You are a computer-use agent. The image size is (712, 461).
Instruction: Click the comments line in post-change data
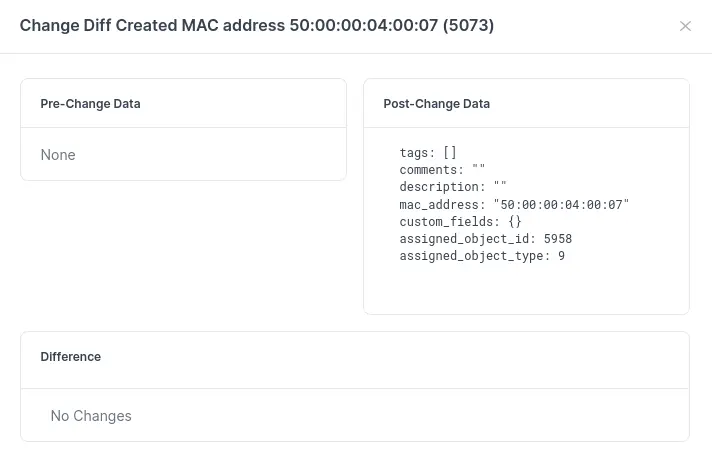(442, 170)
